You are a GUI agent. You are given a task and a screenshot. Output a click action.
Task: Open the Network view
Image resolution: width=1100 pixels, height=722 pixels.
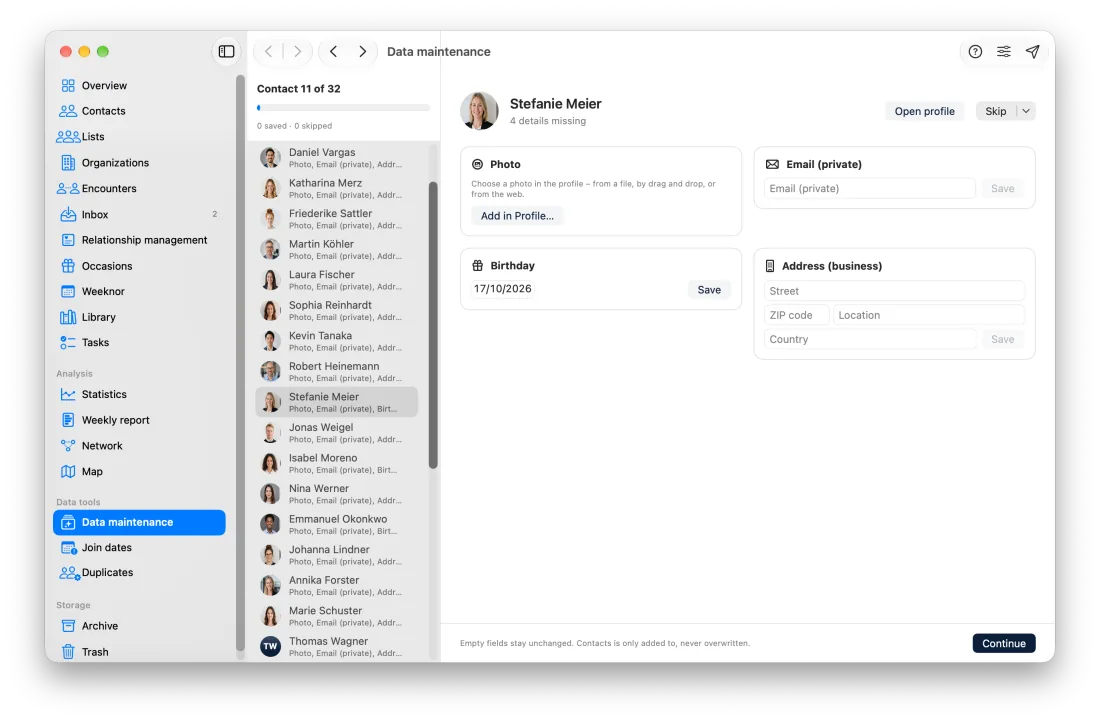click(139, 446)
